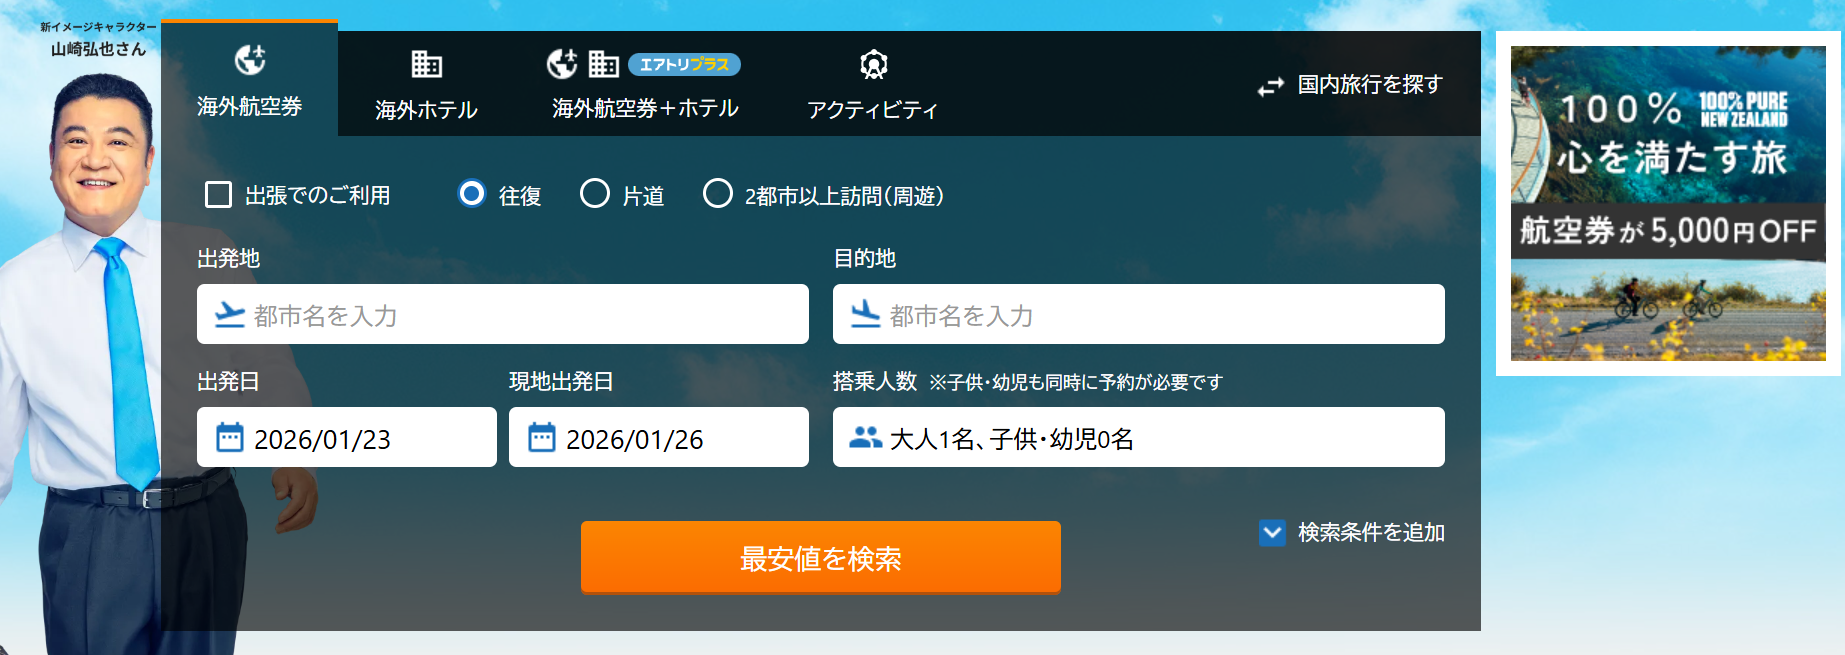Click the swap arrows icon beside 国内旅行を探す
The width and height of the screenshot is (1845, 655).
click(1270, 87)
